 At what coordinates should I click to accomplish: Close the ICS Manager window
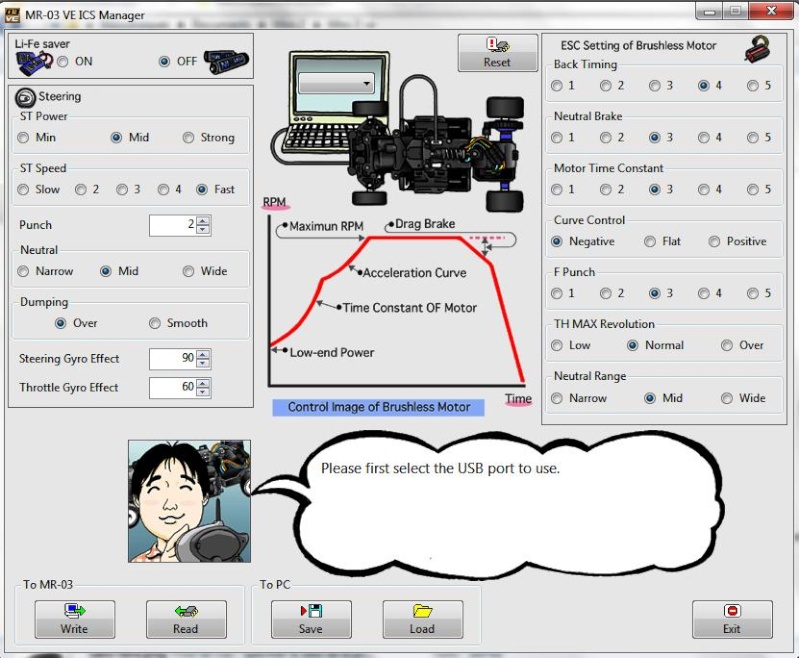(x=771, y=10)
